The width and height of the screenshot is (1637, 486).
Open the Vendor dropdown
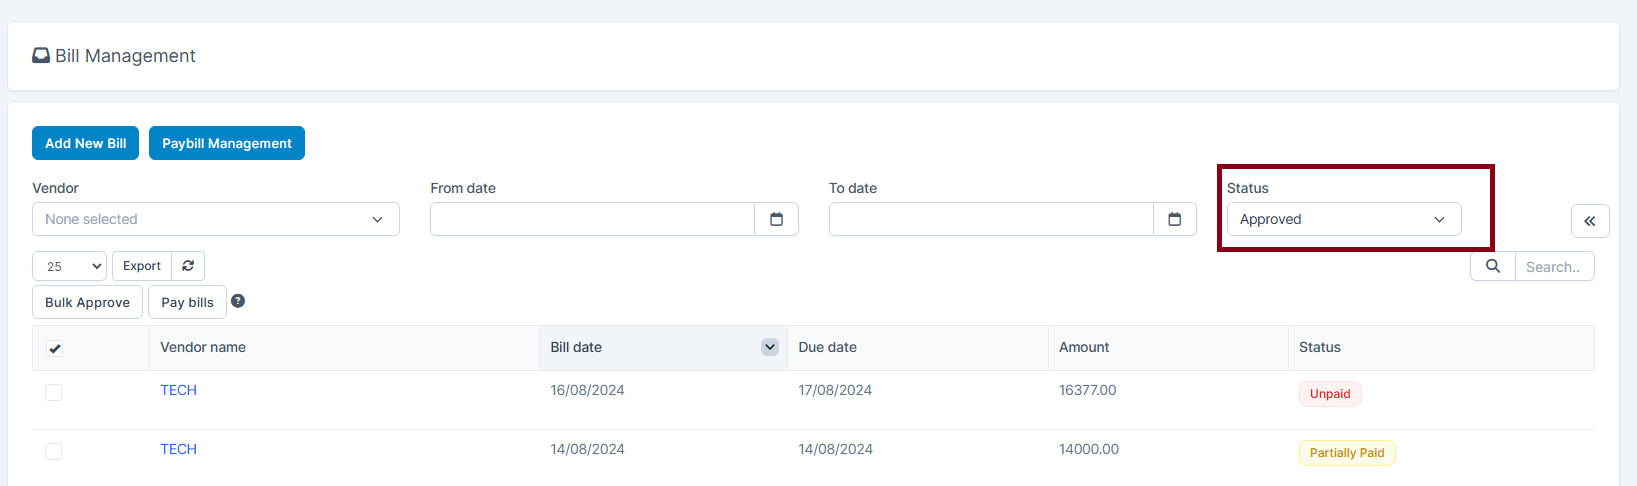coord(216,219)
